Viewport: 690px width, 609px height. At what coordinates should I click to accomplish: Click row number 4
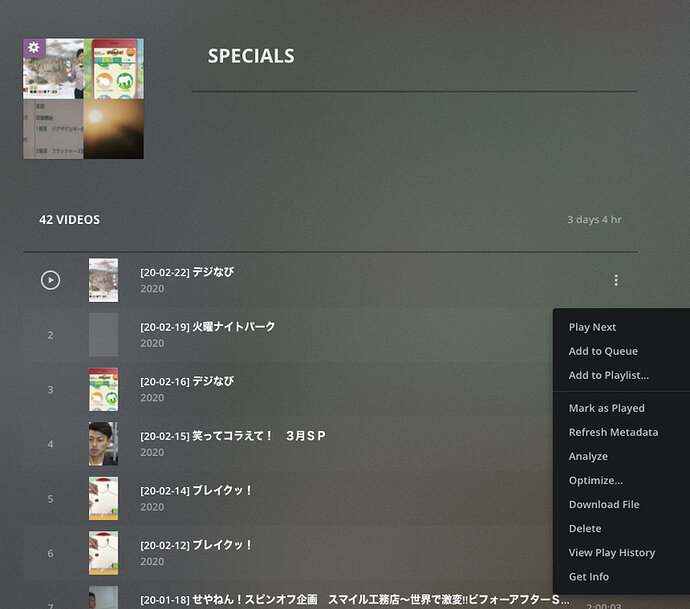pyautogui.click(x=51, y=444)
